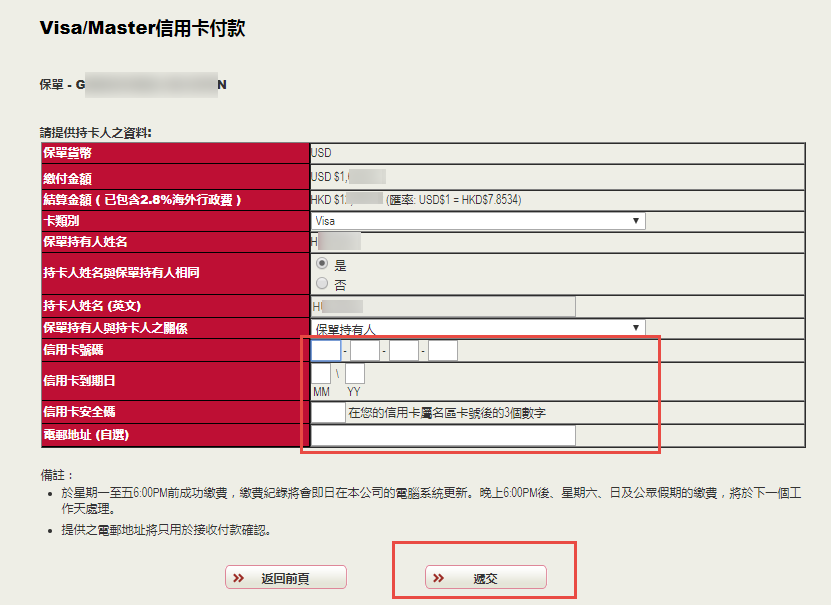The image size is (831, 605).
Task: Focus the third credit card number box
Action: pos(404,350)
